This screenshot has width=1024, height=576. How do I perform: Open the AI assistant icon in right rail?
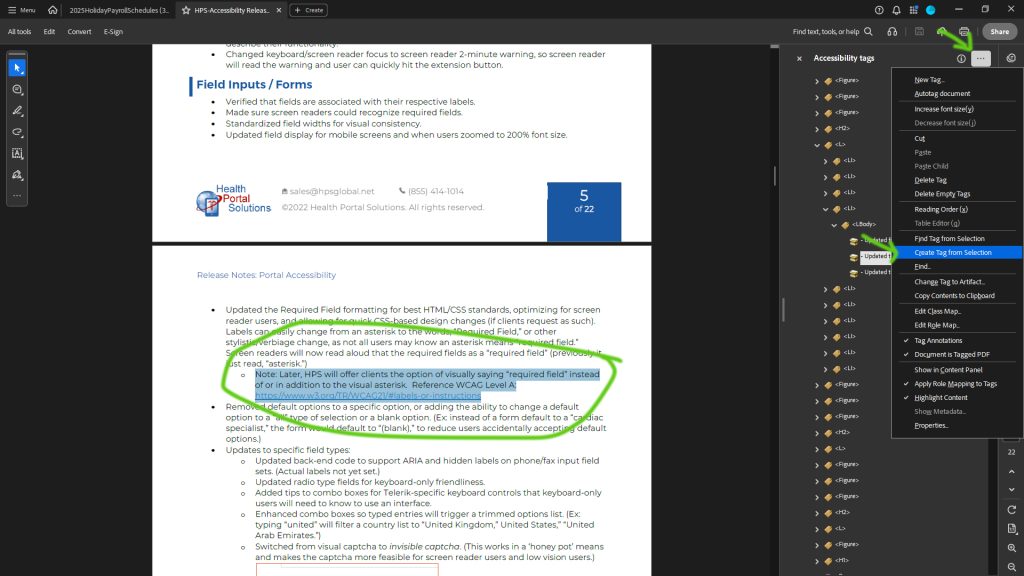click(1011, 58)
